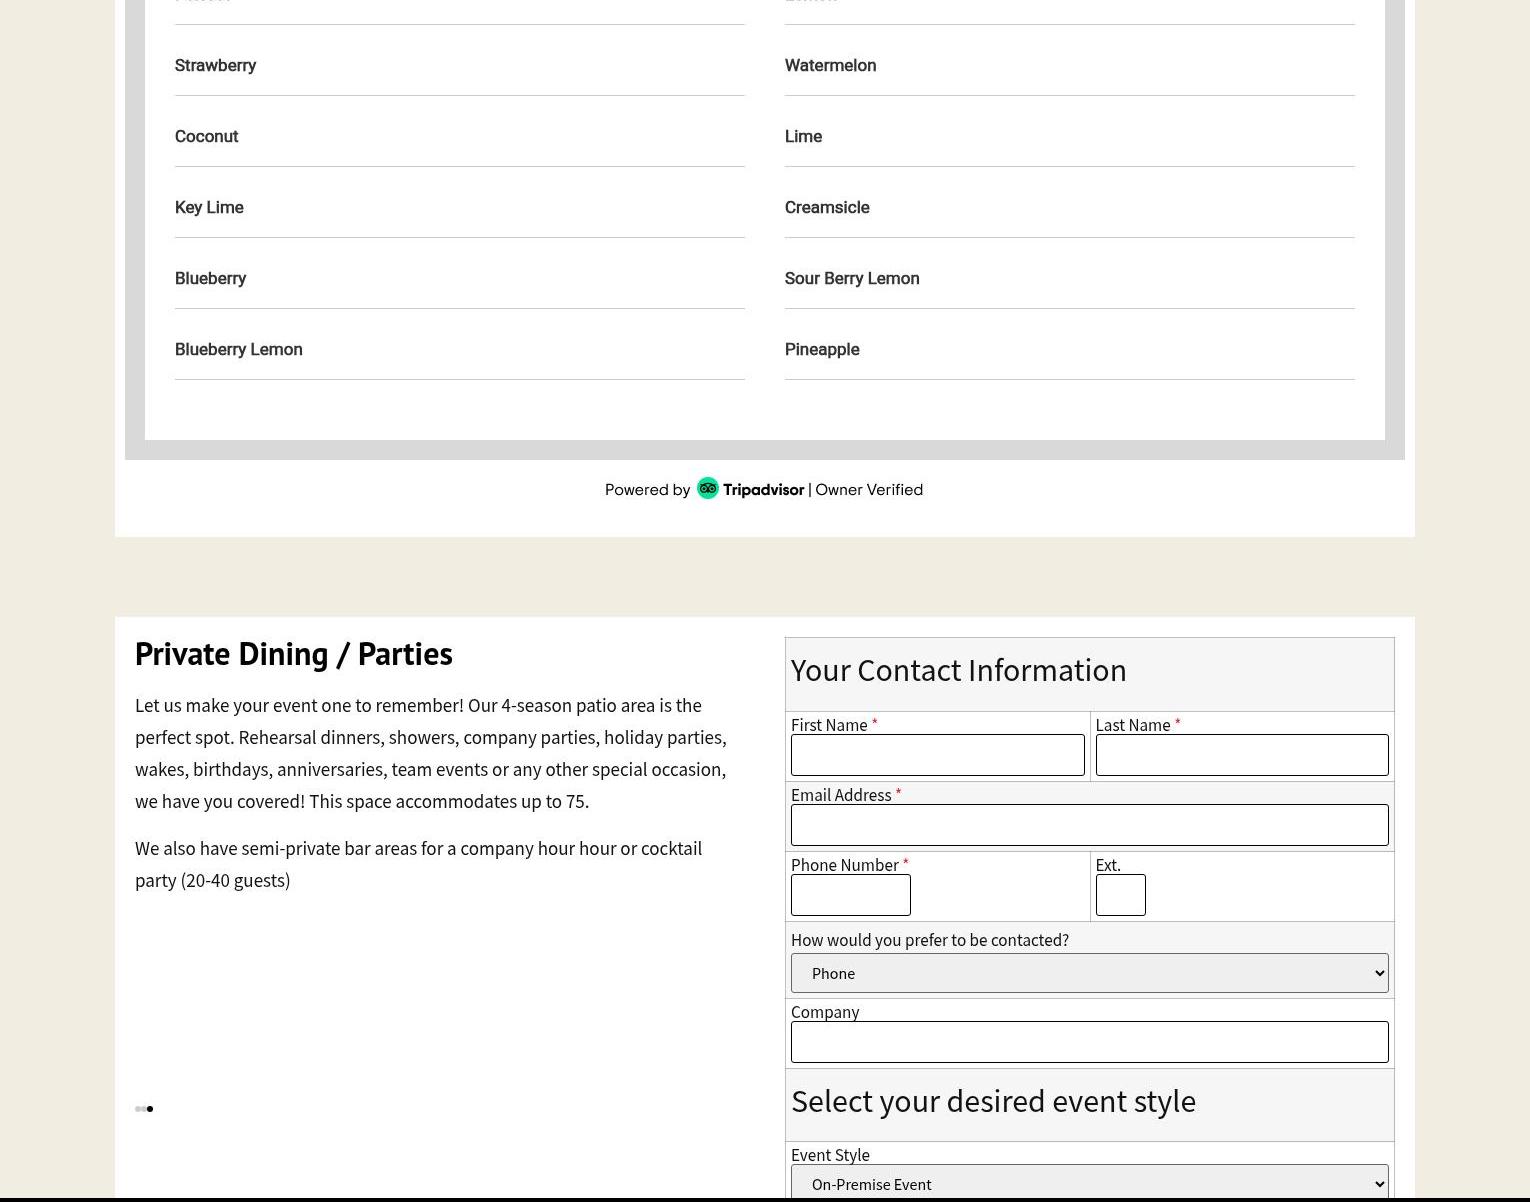This screenshot has width=1530, height=1202.
Task: Select the Email Address field
Action: click(x=1089, y=825)
